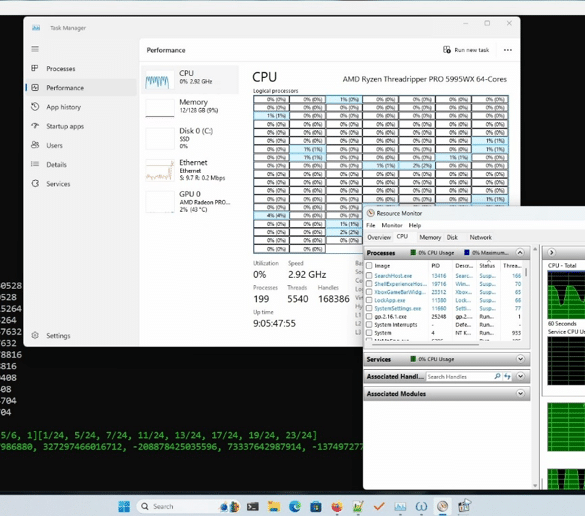Viewport: 585px width, 516px height.
Task: Sort processes by the Image column header
Action: point(382,266)
